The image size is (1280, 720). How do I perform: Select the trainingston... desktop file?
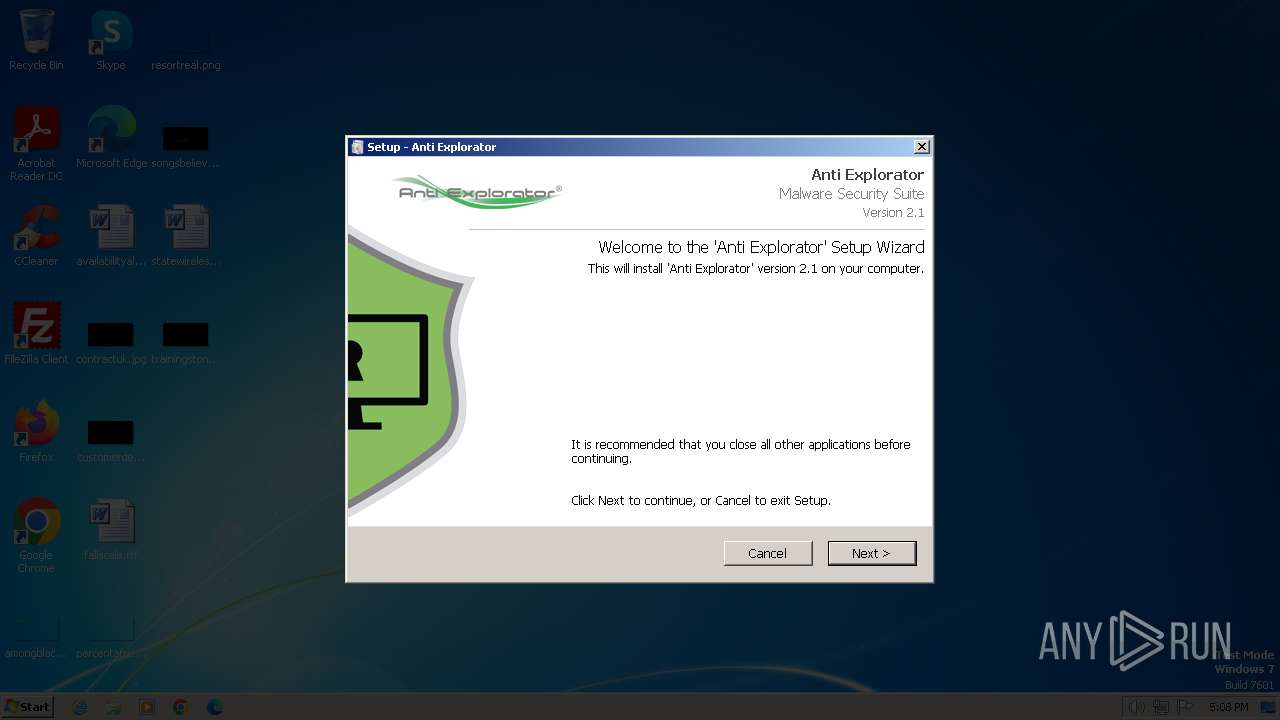(x=186, y=342)
